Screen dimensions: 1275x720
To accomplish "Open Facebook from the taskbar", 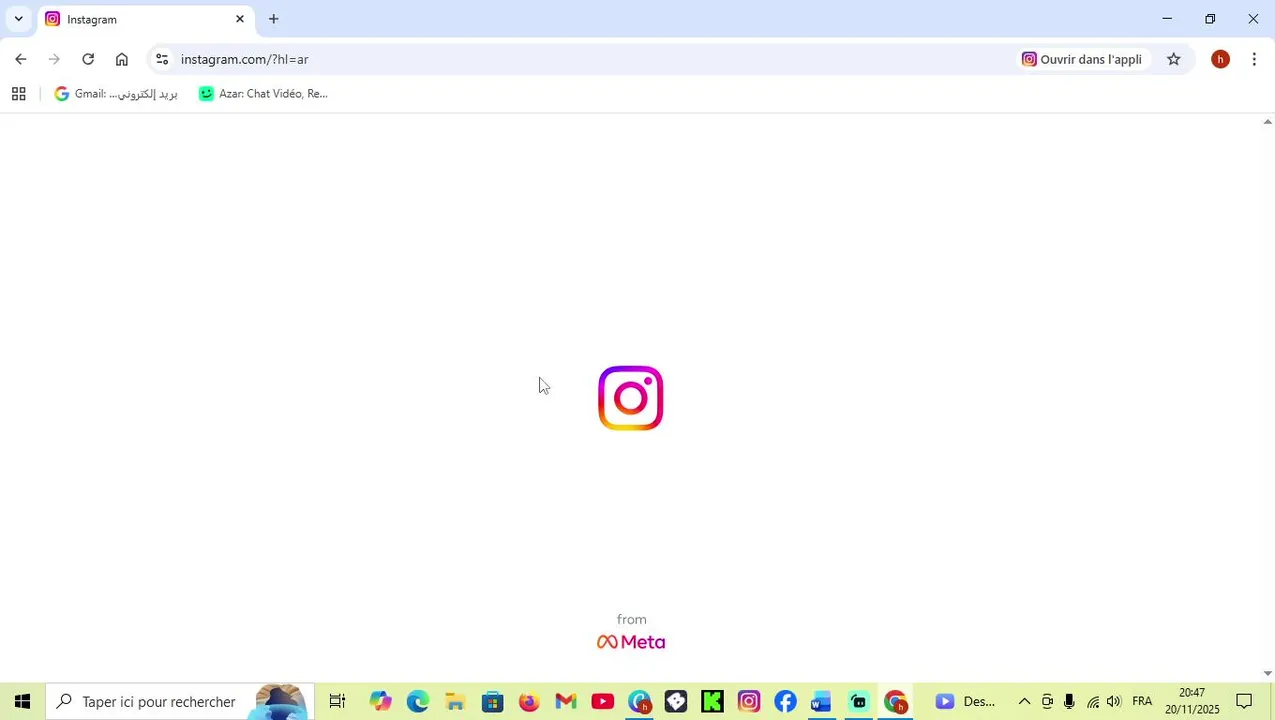I will pos(785,701).
